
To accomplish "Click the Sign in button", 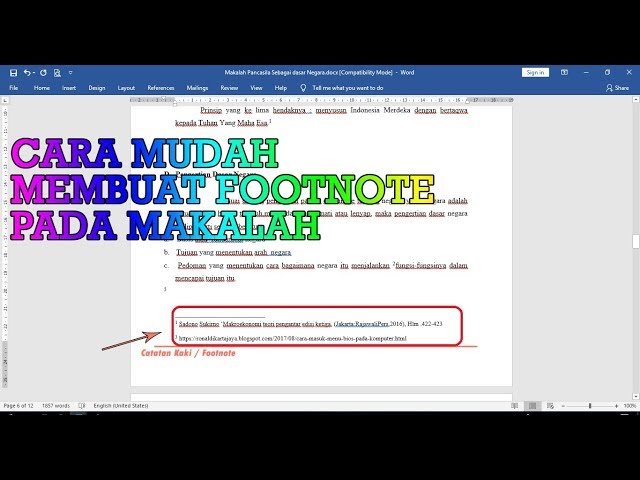I will 535,72.
